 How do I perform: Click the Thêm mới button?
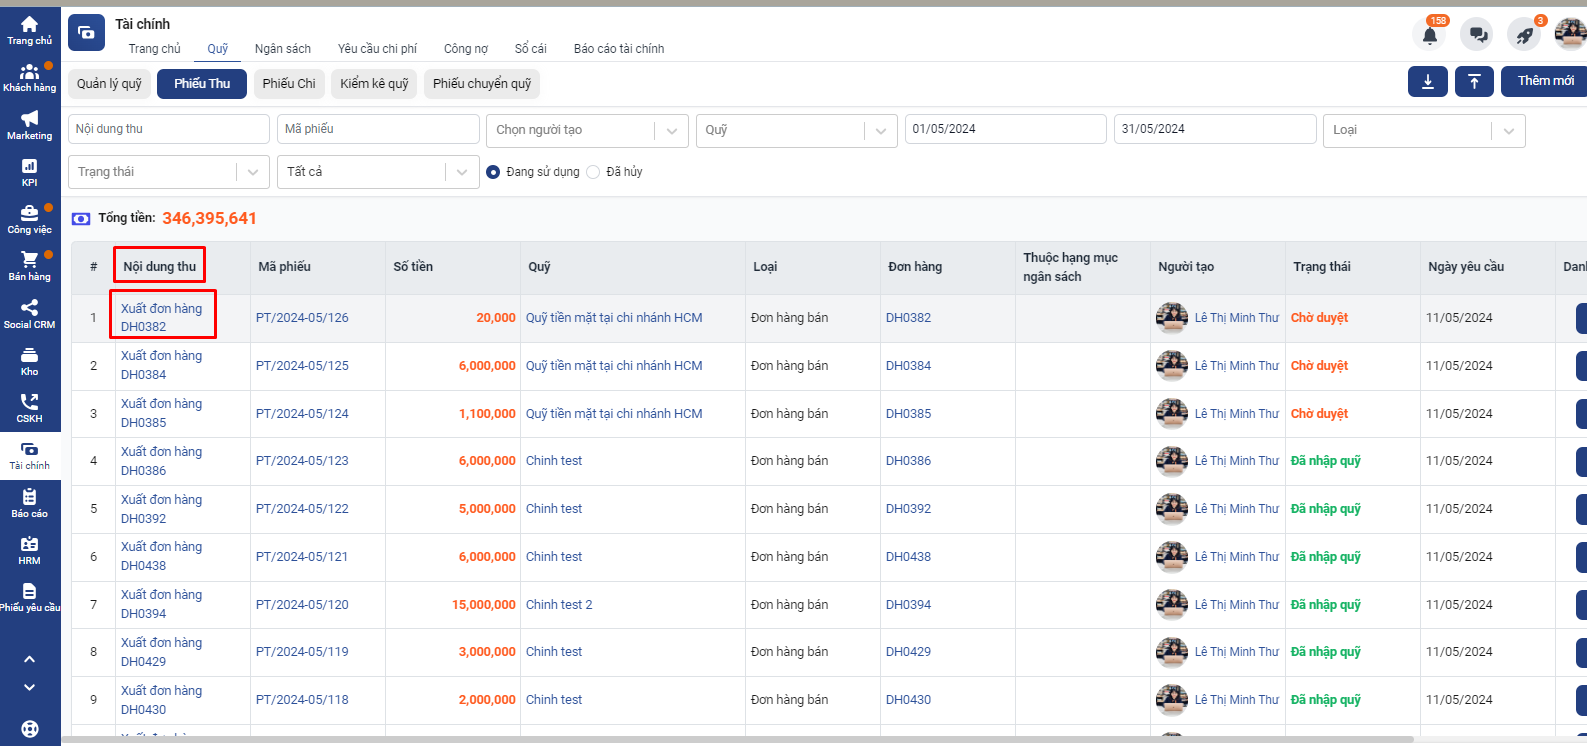pos(1545,81)
